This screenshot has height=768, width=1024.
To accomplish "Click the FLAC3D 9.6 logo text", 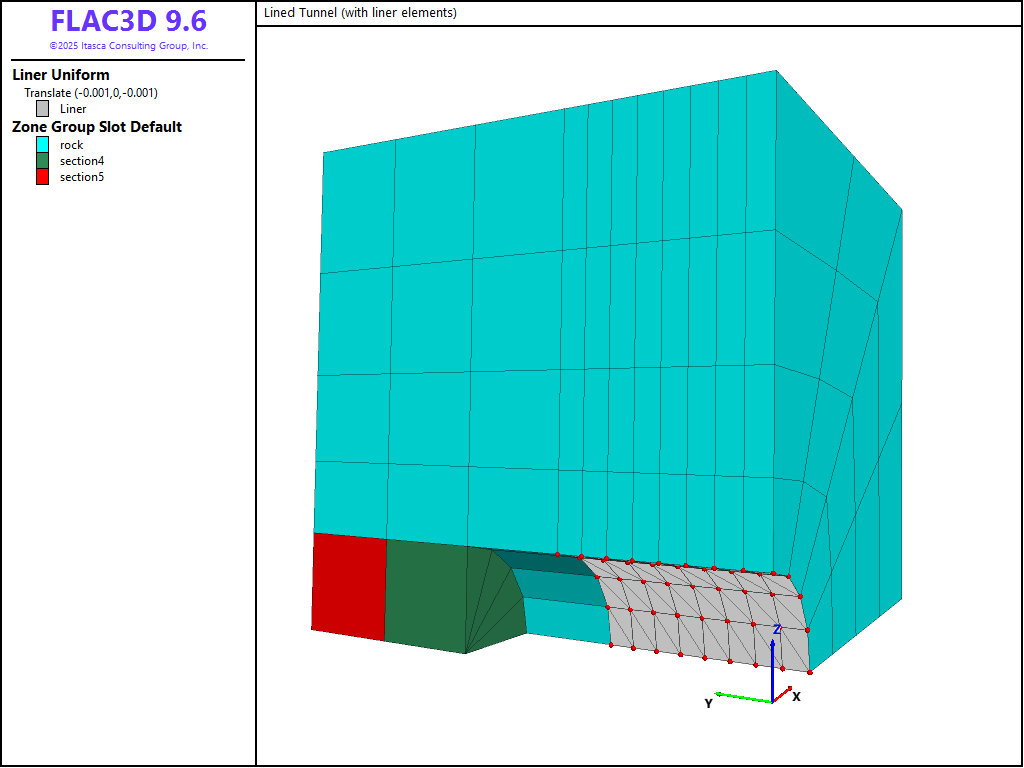I will tap(128, 22).
